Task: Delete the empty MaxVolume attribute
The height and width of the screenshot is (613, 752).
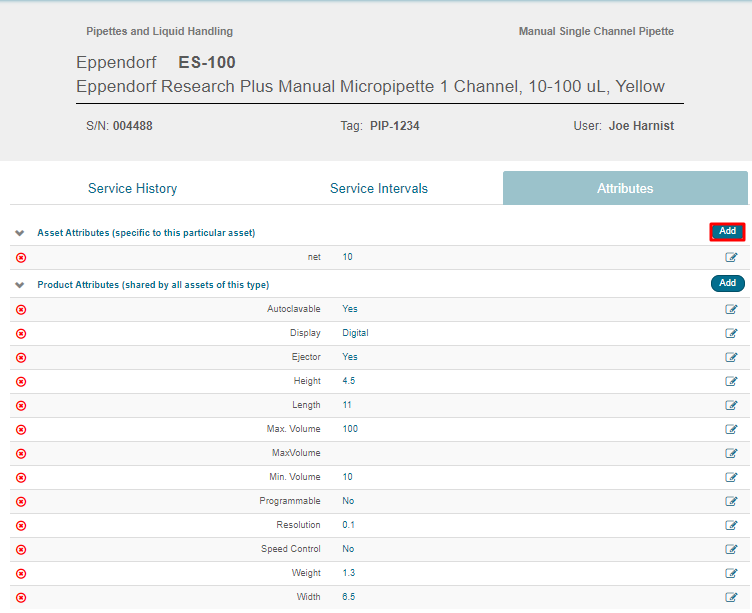Action: coord(21,453)
